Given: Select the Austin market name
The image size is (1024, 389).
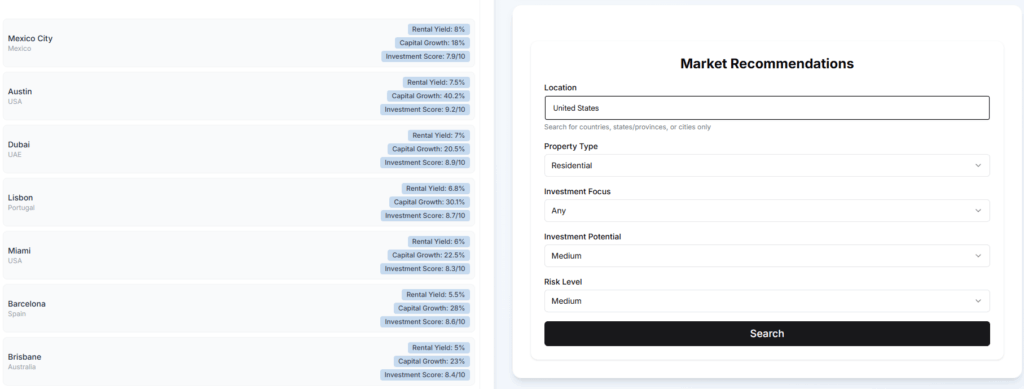Looking at the screenshot, I should 20,91.
